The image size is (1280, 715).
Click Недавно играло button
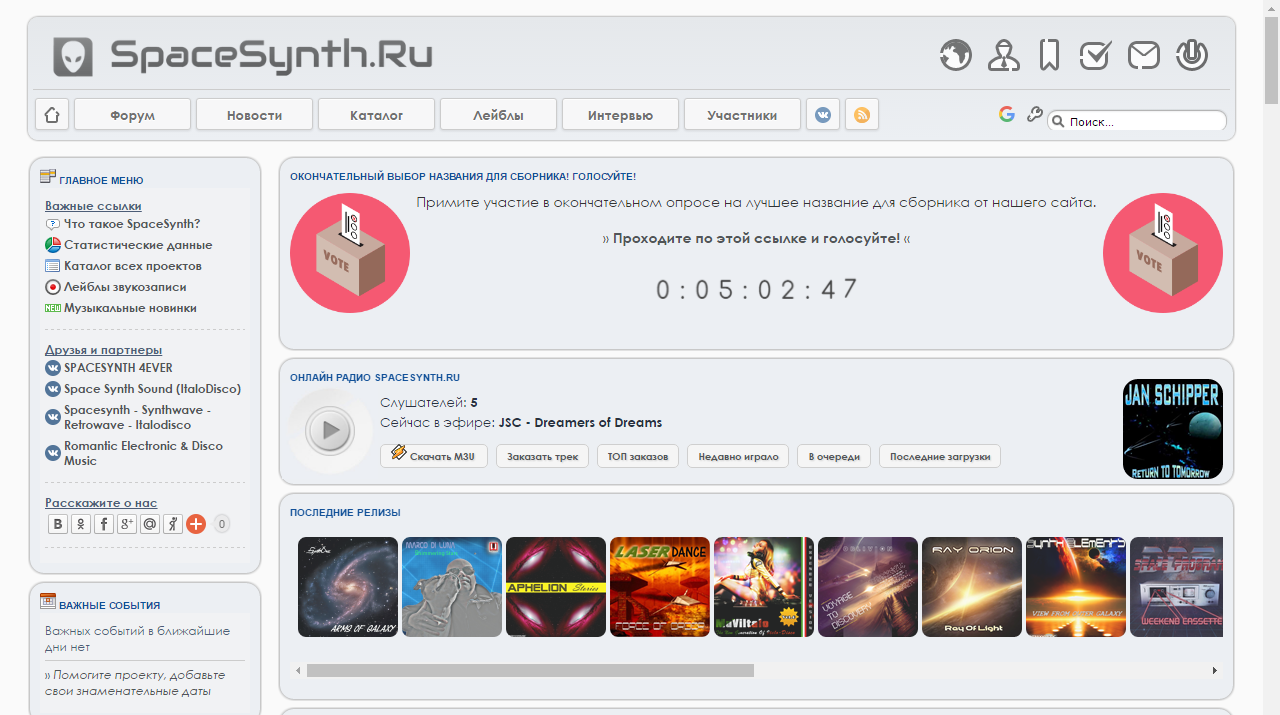point(738,456)
